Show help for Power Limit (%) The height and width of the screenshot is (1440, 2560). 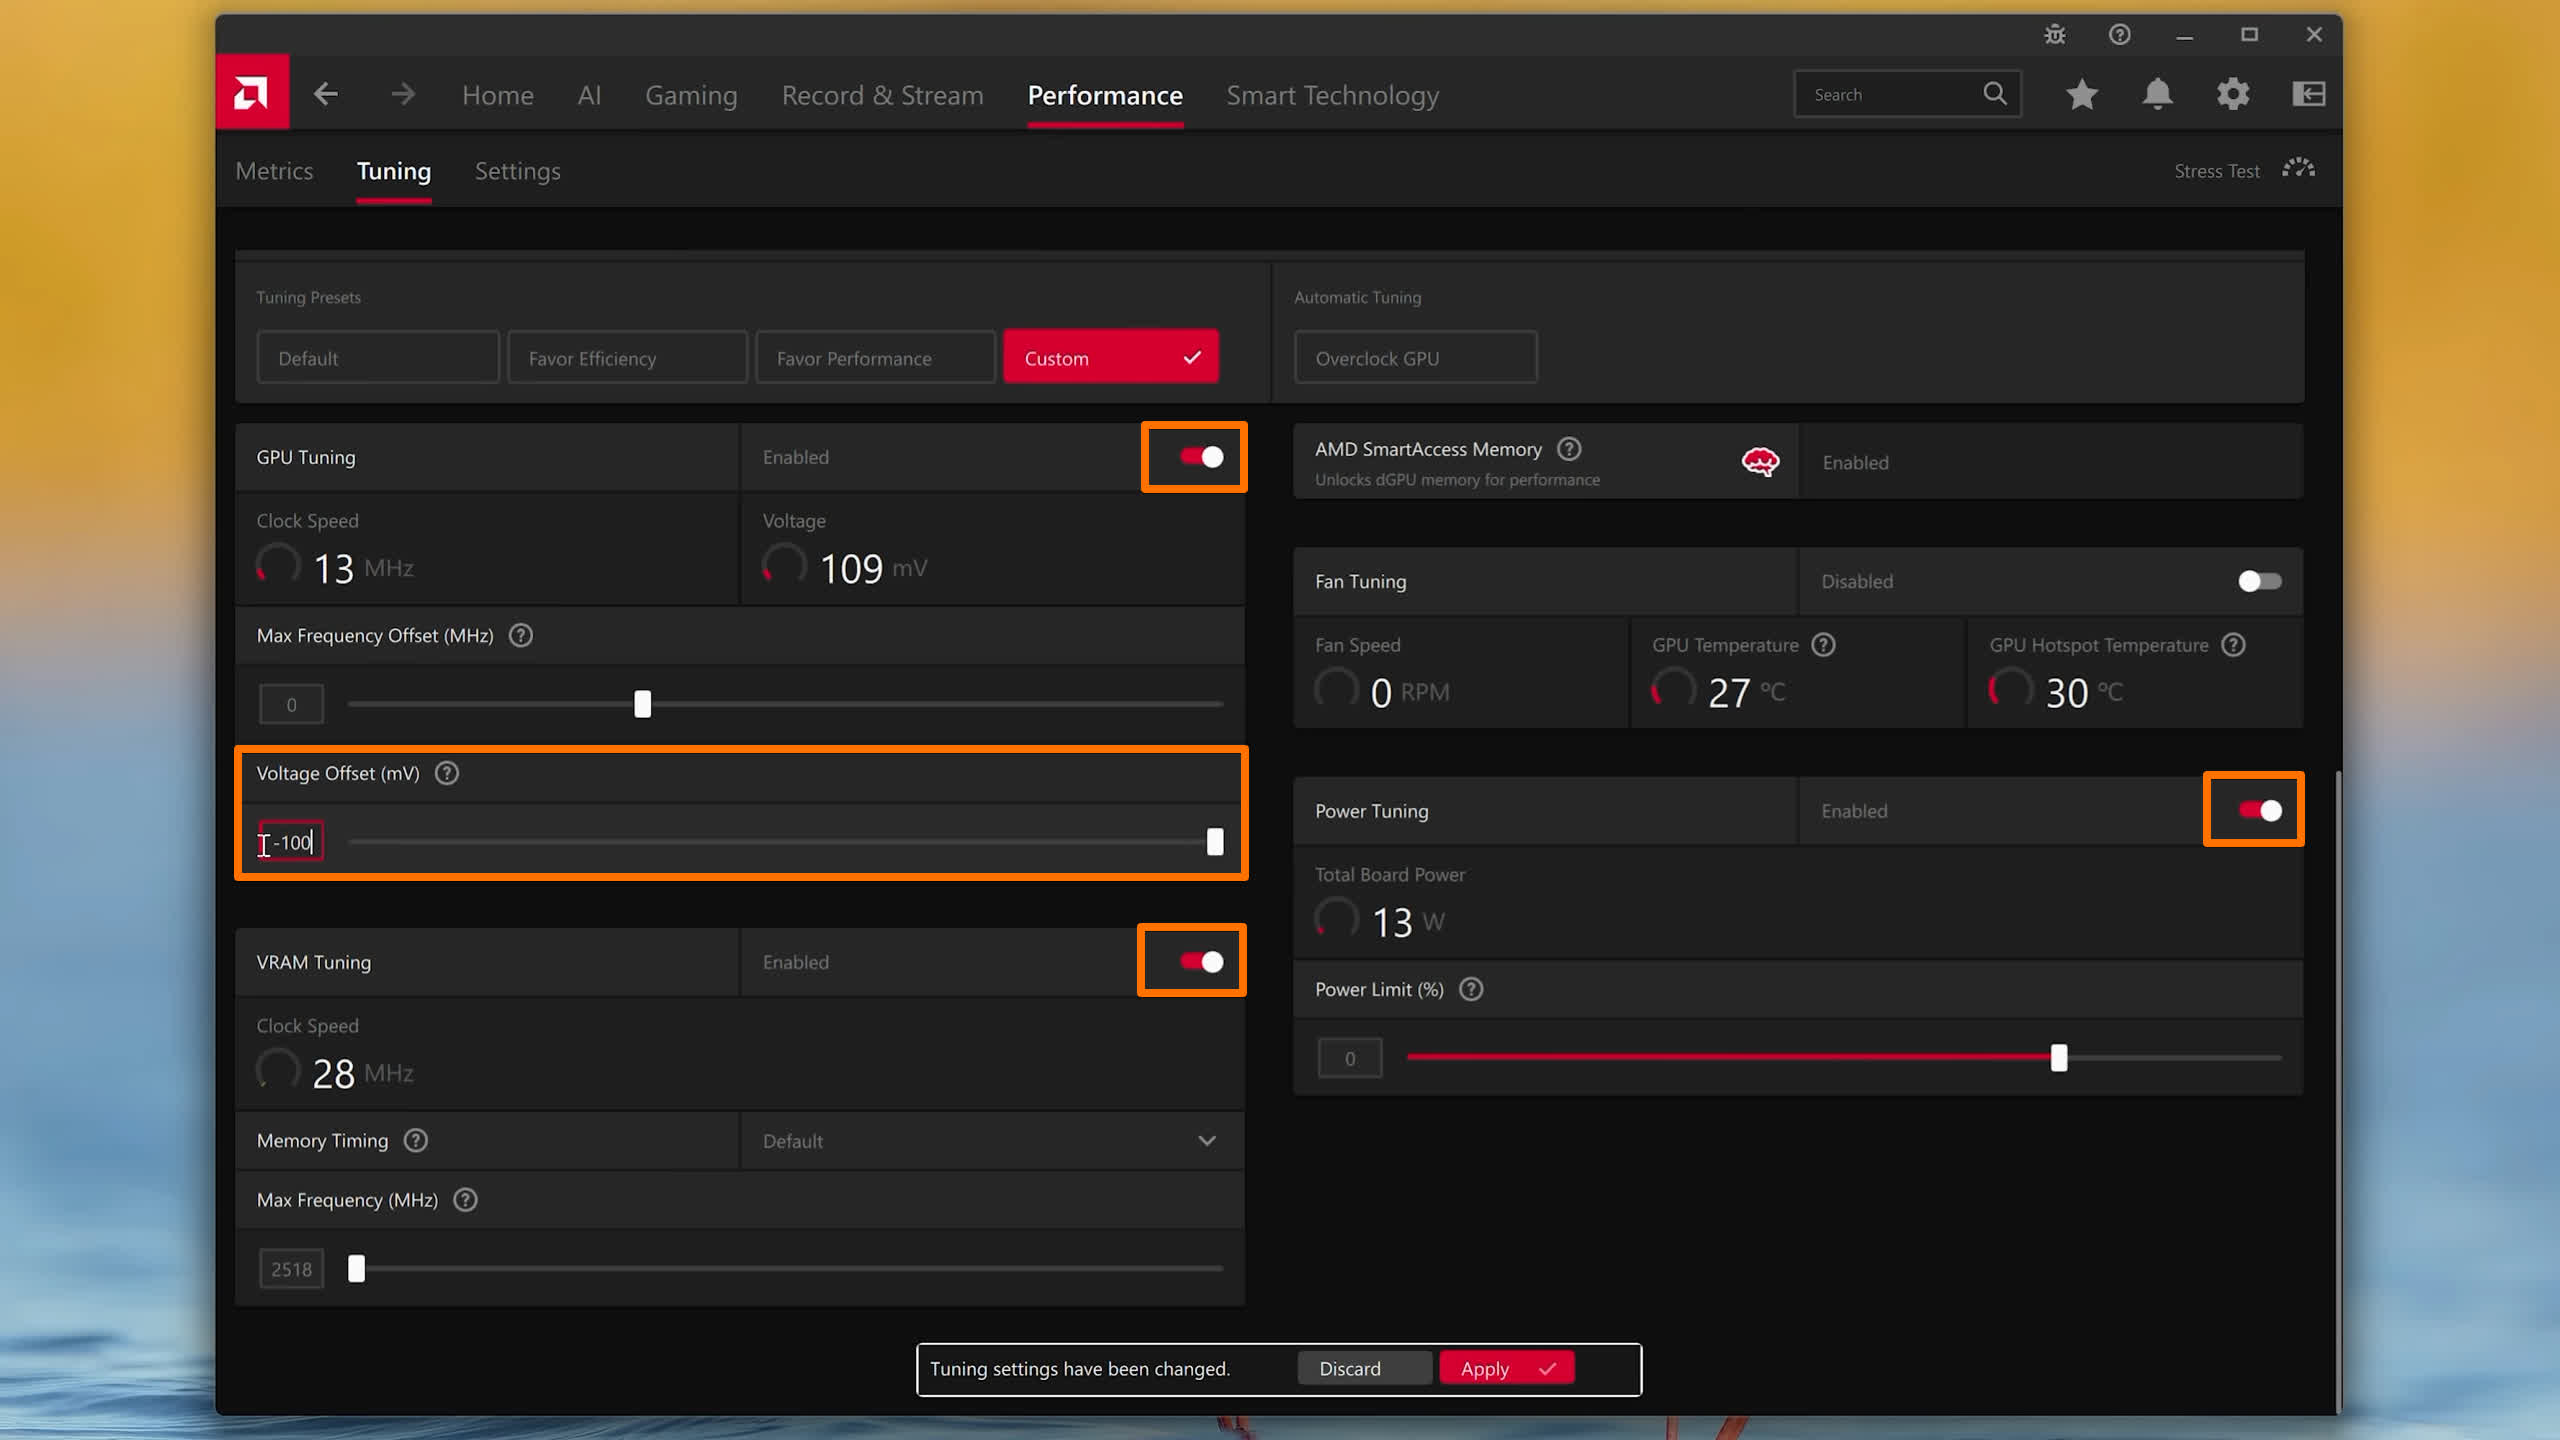[x=1471, y=990]
